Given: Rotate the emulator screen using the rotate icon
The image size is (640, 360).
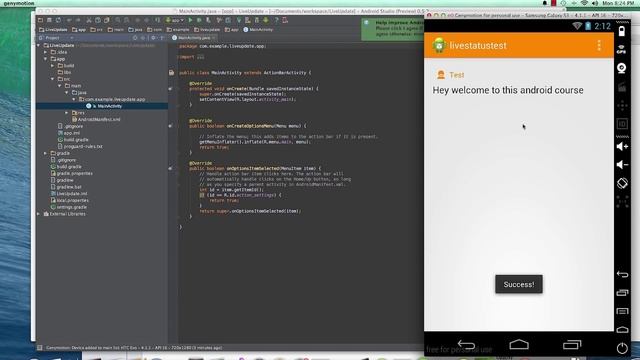Looking at the screenshot, I should click(x=622, y=183).
